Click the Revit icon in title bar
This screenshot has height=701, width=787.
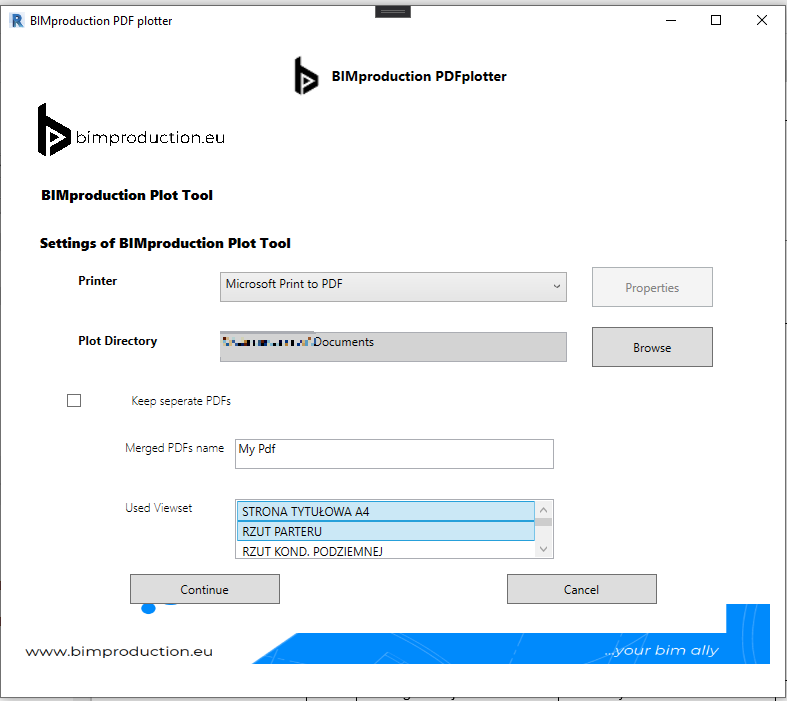point(17,21)
